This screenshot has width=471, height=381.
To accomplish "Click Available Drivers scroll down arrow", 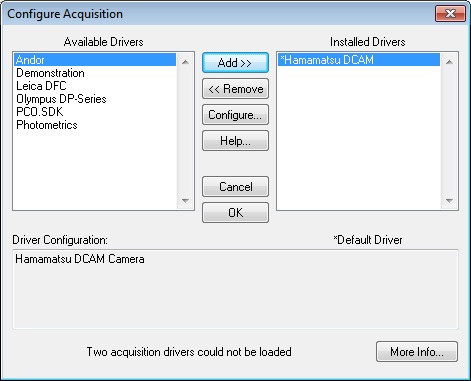I will (x=185, y=200).
